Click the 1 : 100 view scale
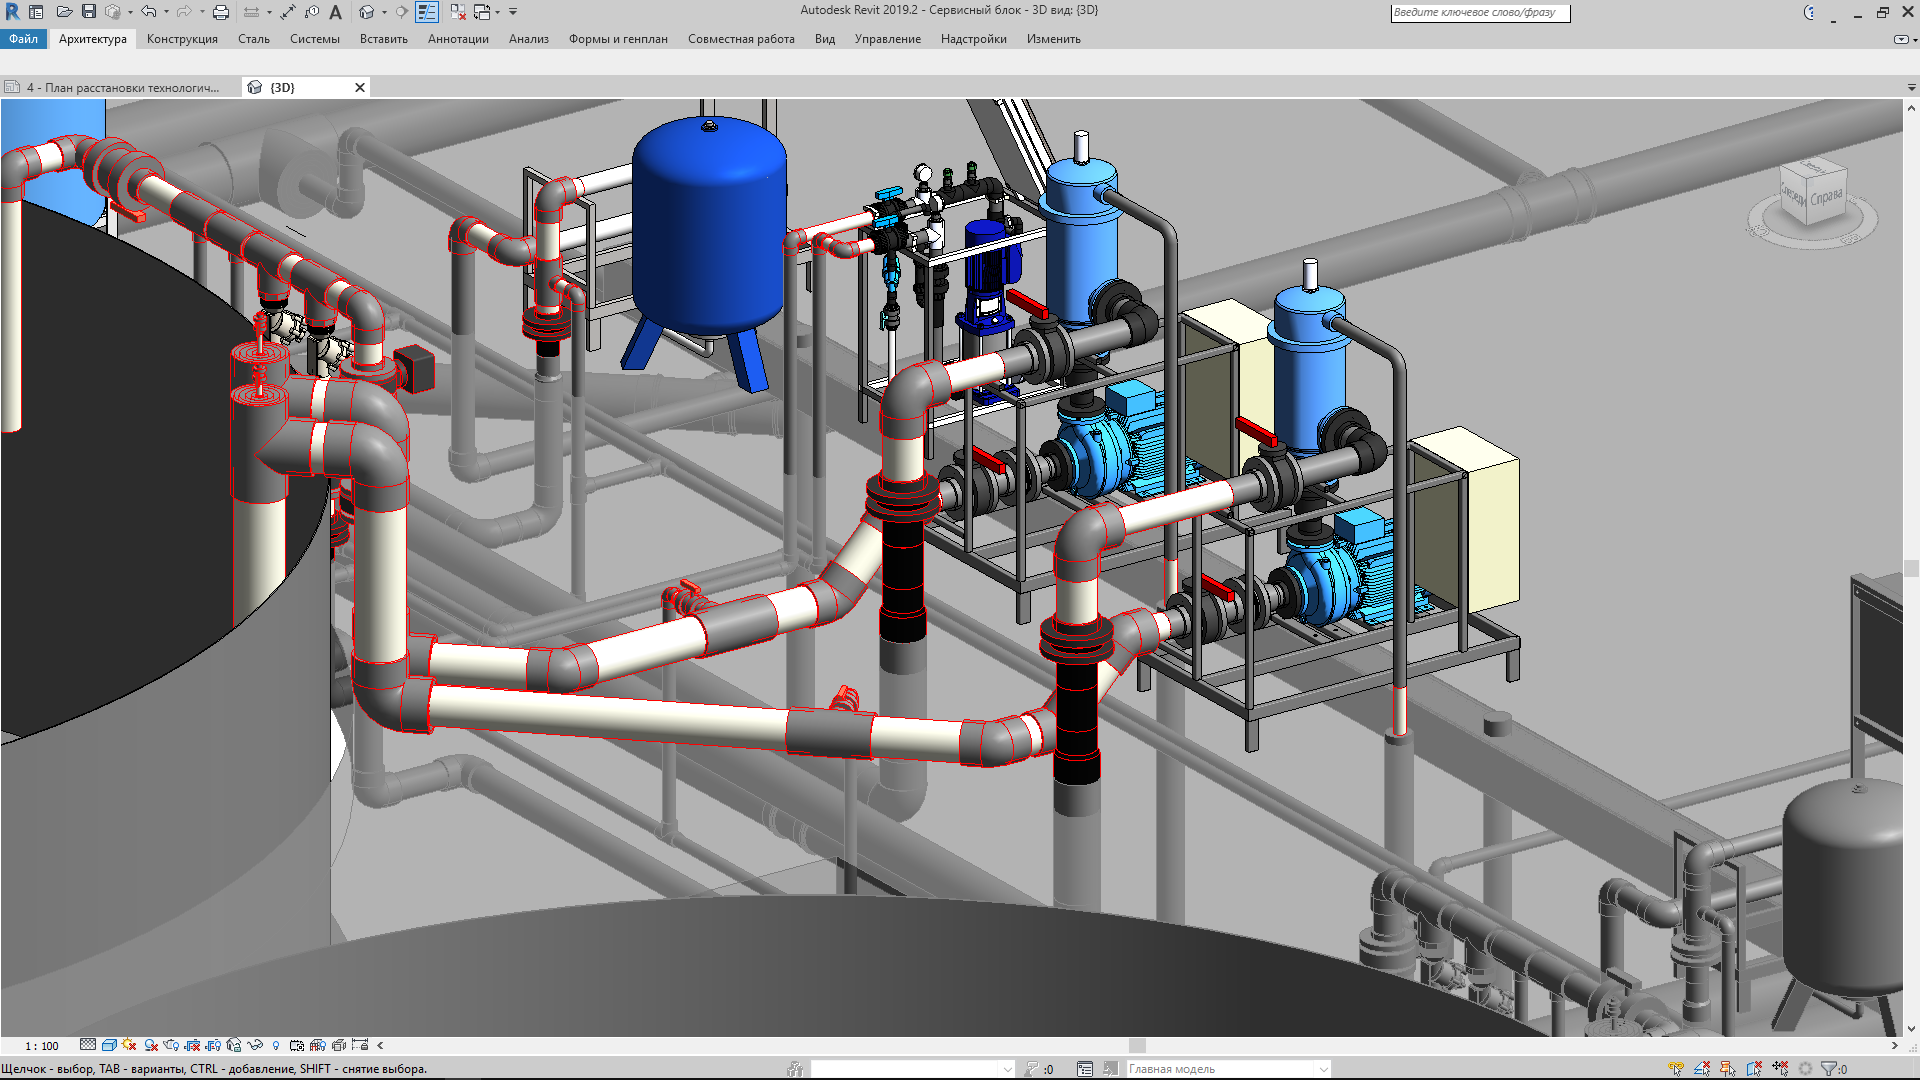The height and width of the screenshot is (1080, 1920). click(42, 1046)
